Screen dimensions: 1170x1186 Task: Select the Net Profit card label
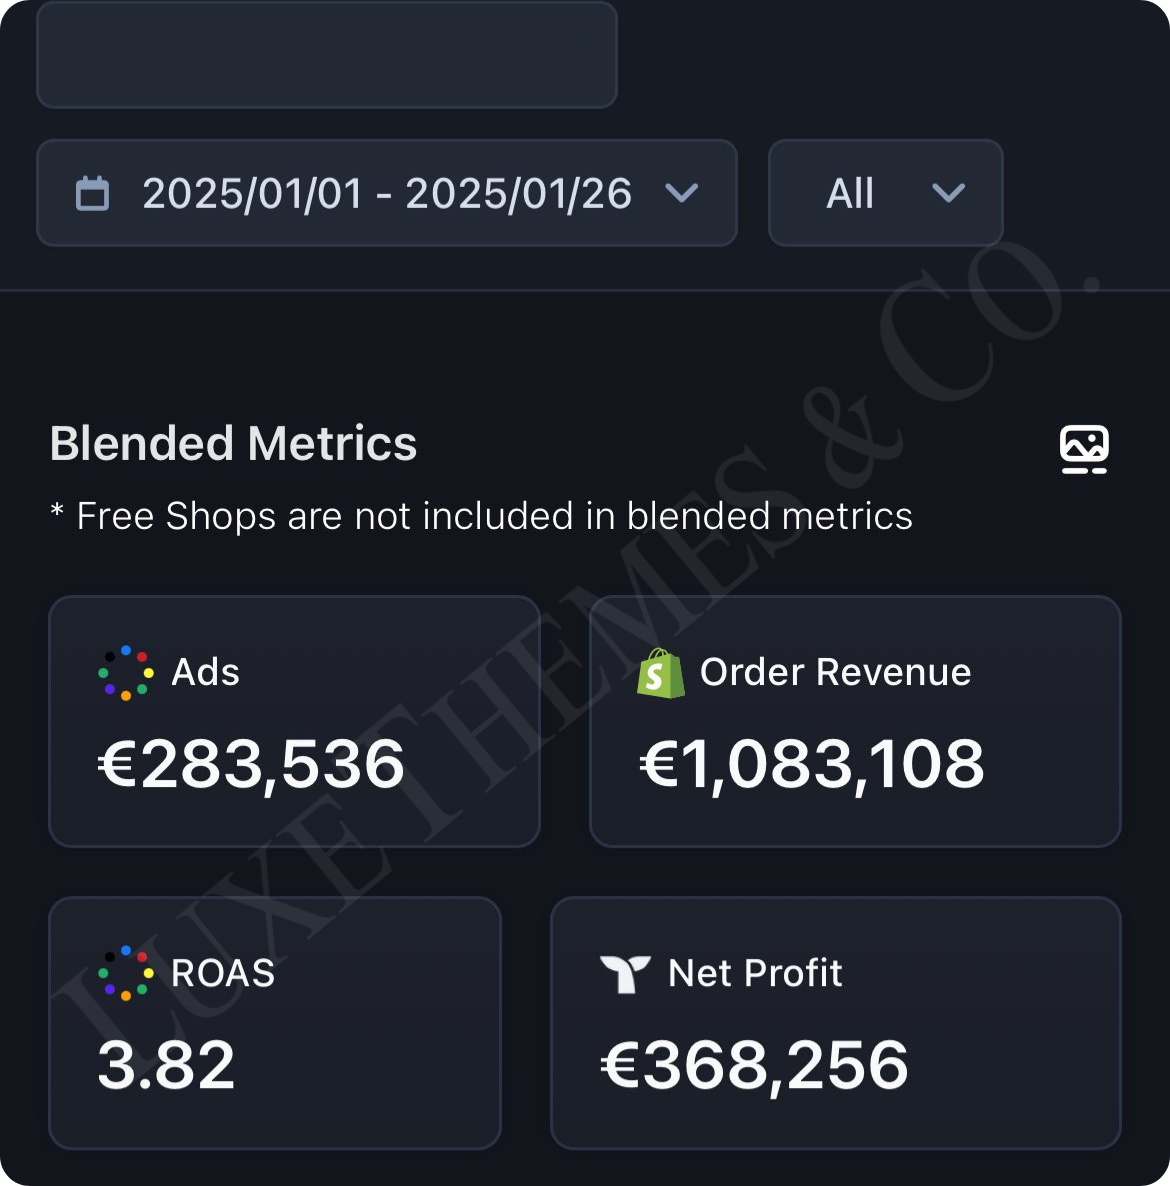tap(755, 973)
